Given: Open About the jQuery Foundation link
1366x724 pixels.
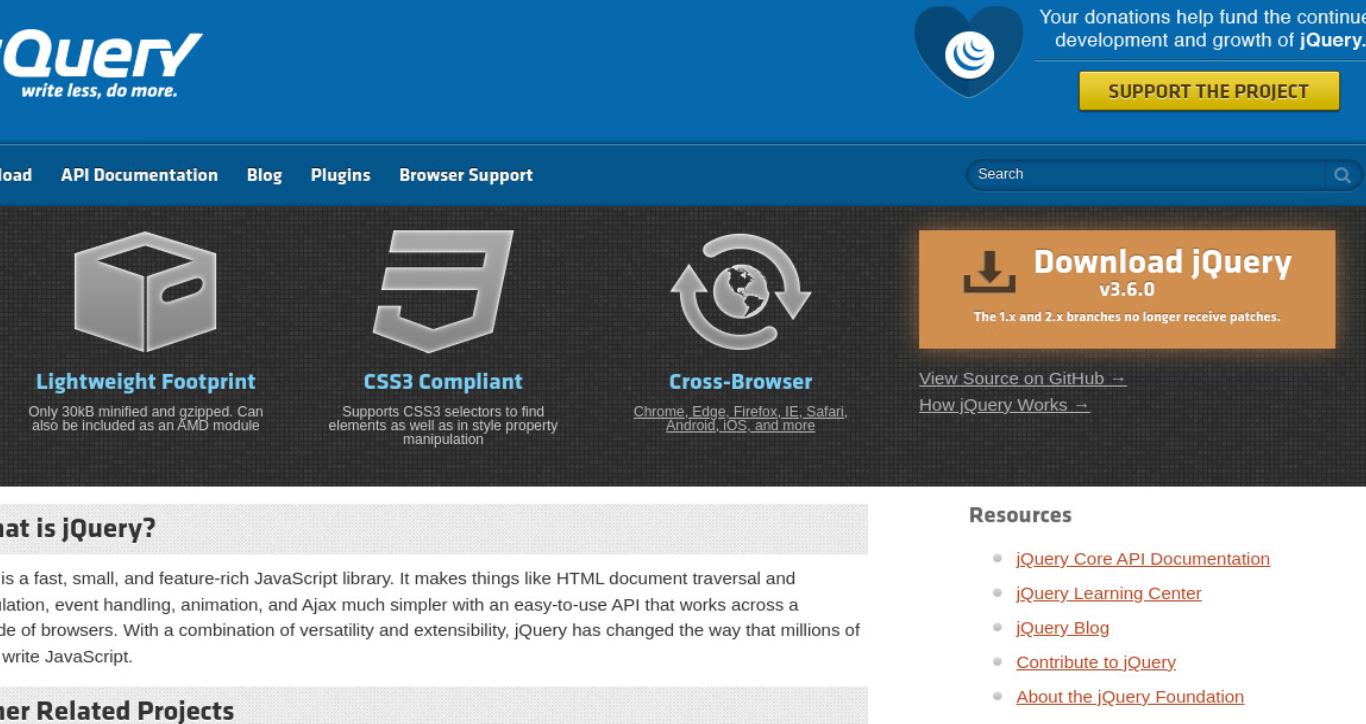Looking at the screenshot, I should 1130,697.
